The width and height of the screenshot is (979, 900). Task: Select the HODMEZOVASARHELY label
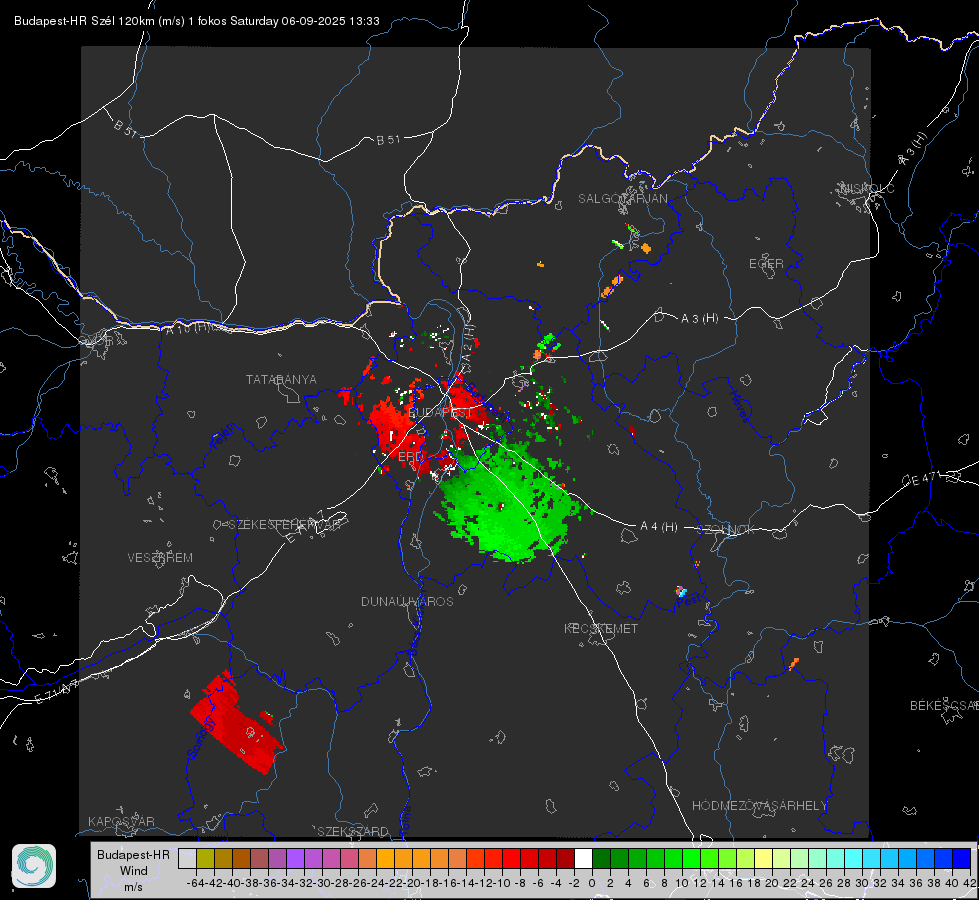759,806
